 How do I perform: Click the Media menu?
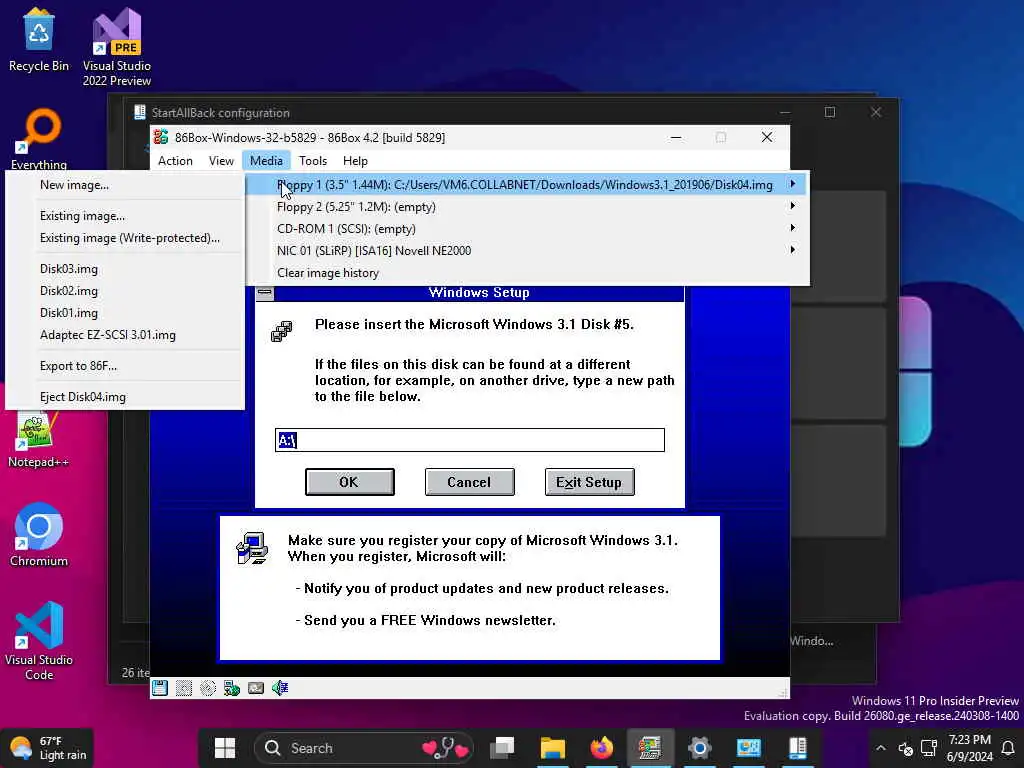(x=266, y=161)
